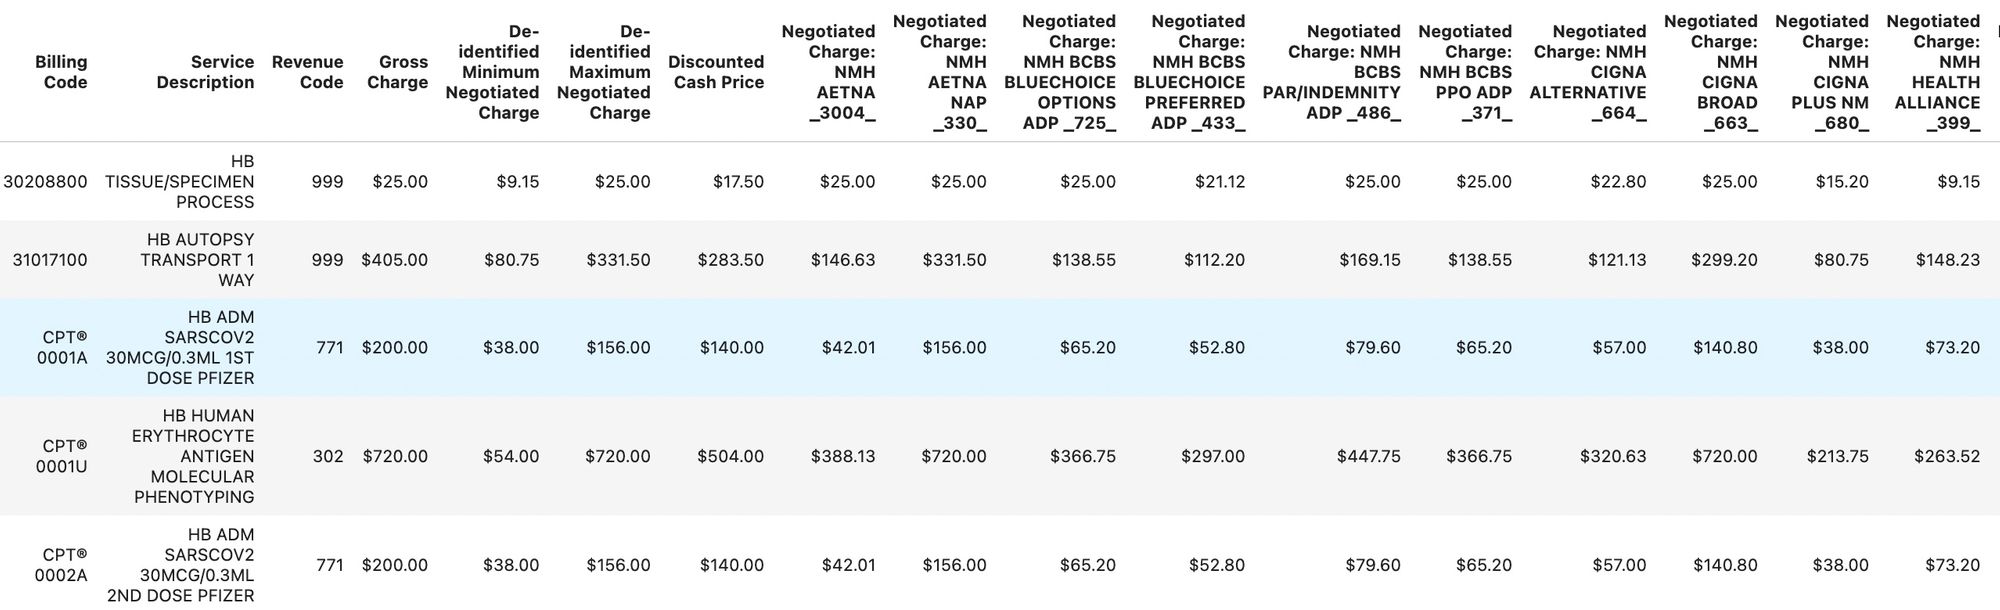Screen dimensions: 2000x610
Task: Select the Revenue Code column header
Action: pos(308,72)
